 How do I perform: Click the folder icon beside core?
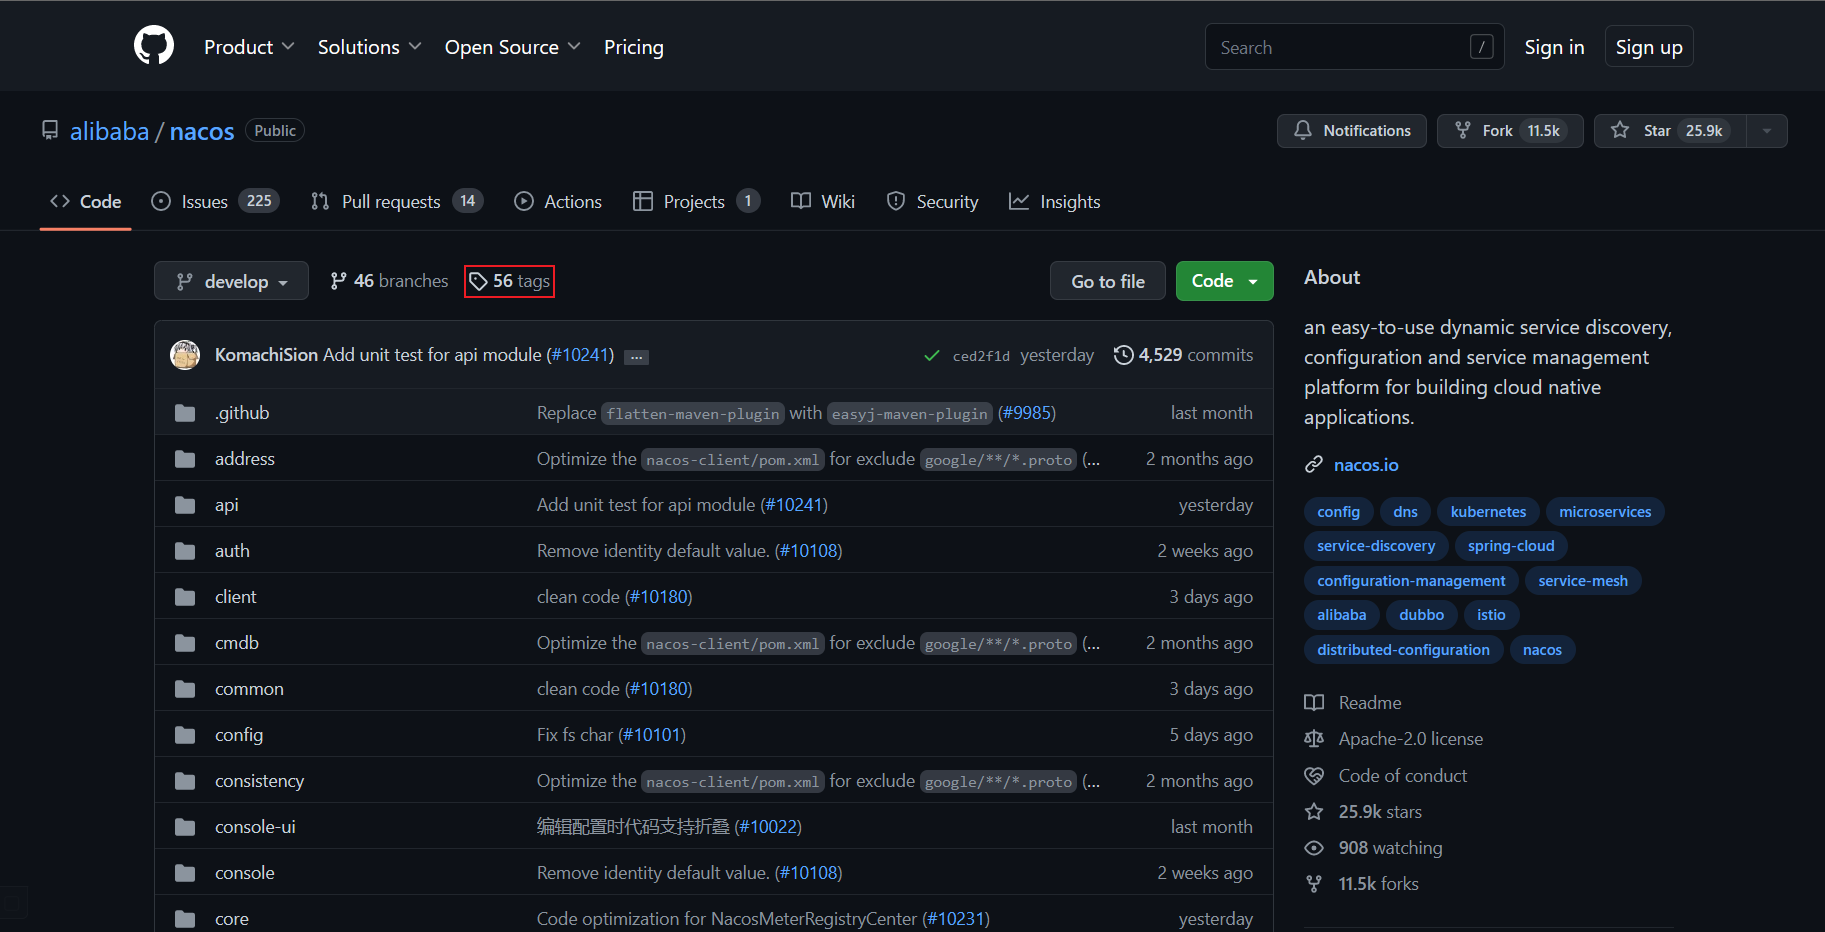185,919
